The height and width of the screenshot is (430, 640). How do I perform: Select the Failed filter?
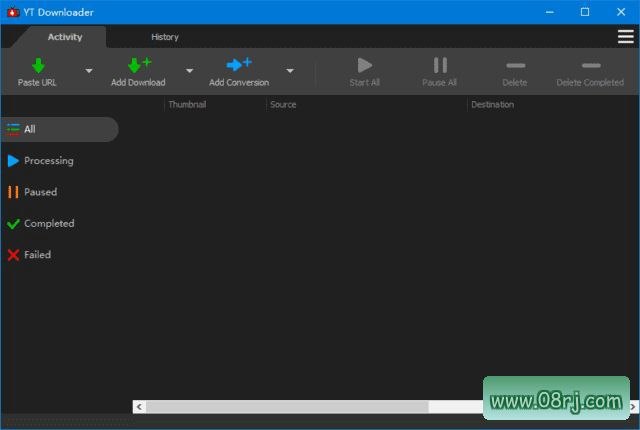[x=29, y=255]
